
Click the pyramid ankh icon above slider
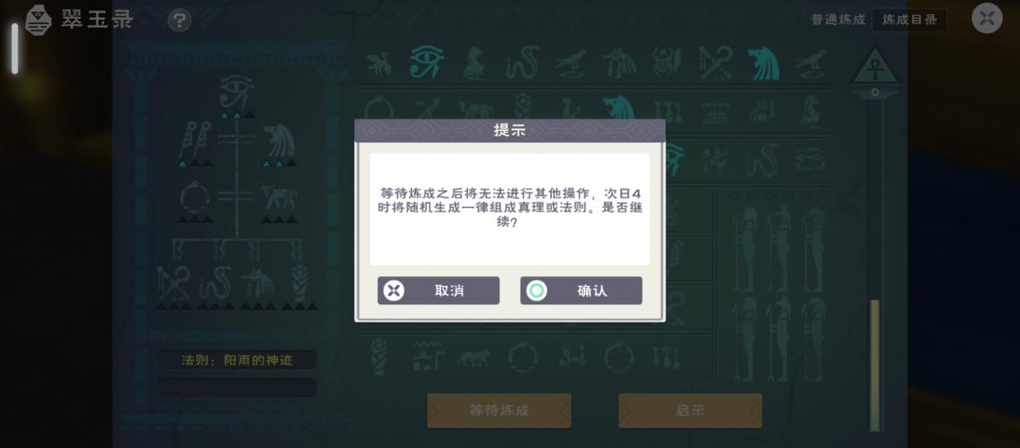click(875, 66)
